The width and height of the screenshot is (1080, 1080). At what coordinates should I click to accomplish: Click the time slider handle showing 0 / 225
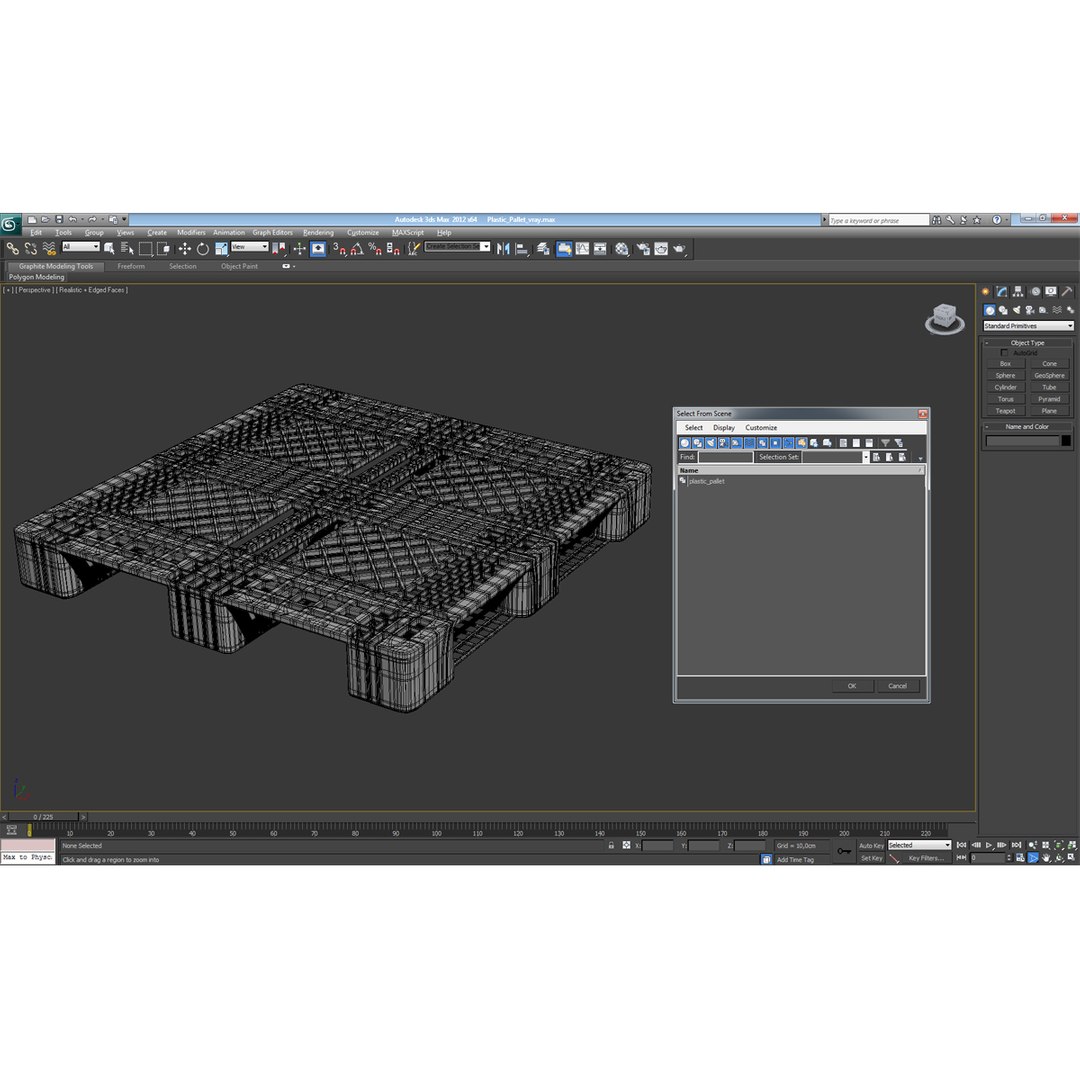(43, 817)
